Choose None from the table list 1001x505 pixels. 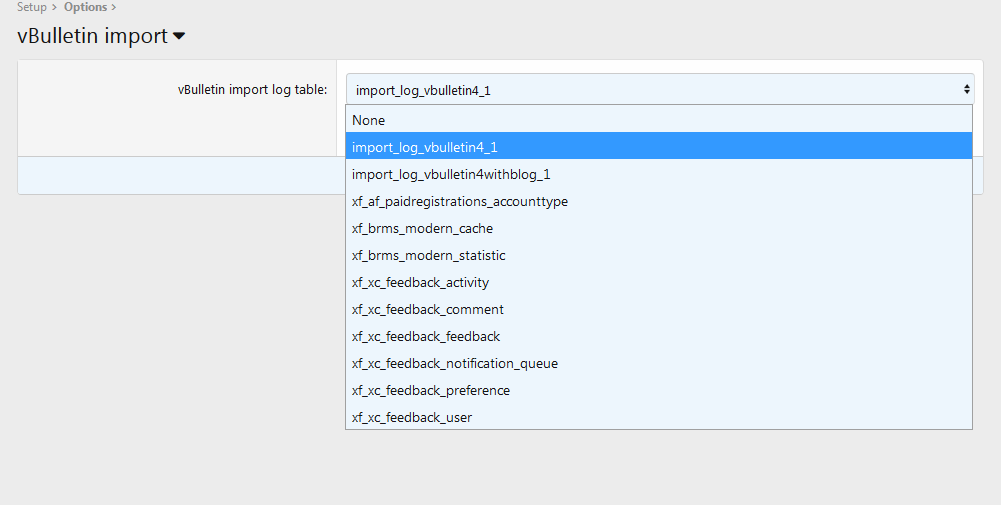368,120
